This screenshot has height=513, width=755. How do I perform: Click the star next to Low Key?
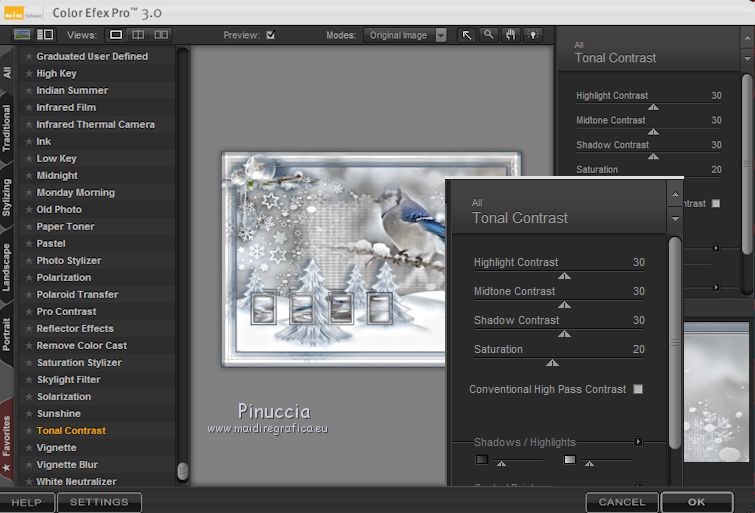pyautogui.click(x=29, y=158)
